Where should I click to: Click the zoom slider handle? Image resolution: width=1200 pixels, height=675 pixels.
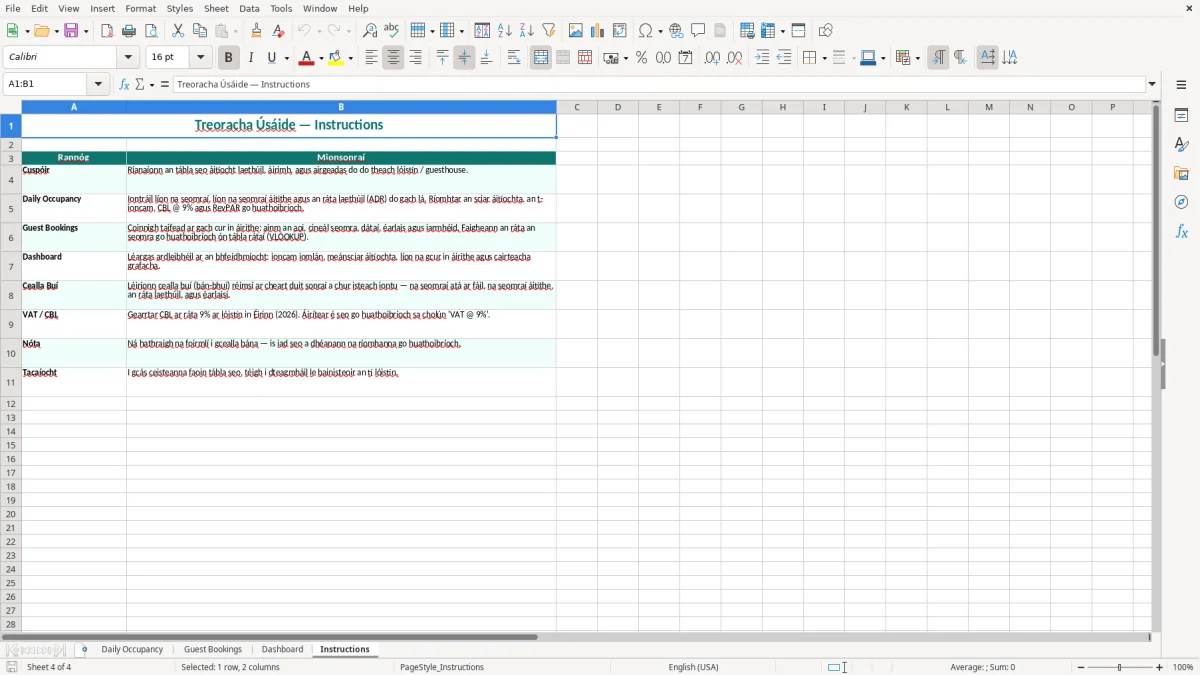click(1120, 667)
